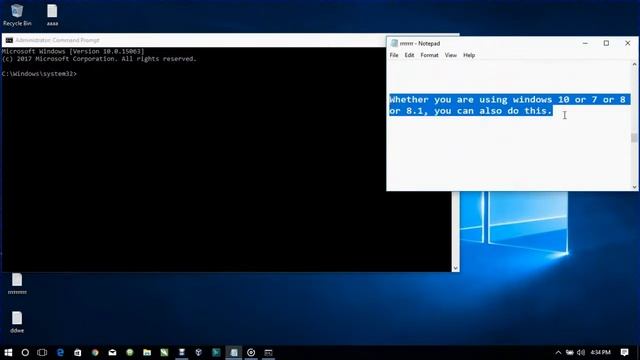Maximize the Notepad window

(606, 43)
